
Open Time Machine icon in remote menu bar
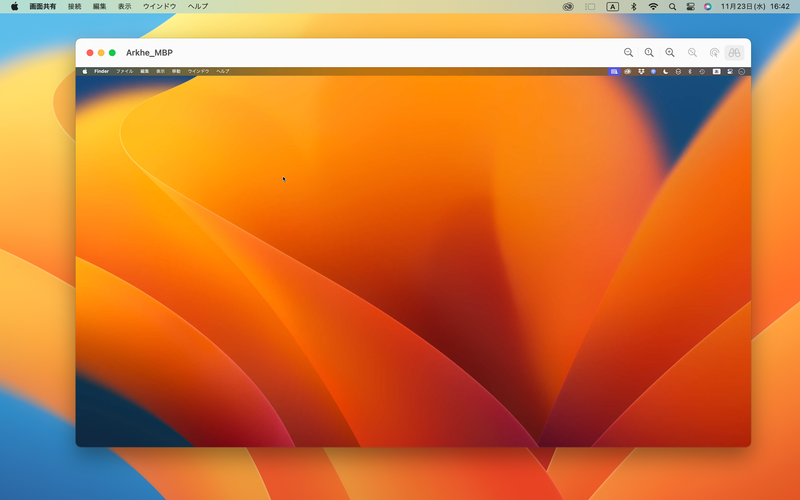click(702, 71)
